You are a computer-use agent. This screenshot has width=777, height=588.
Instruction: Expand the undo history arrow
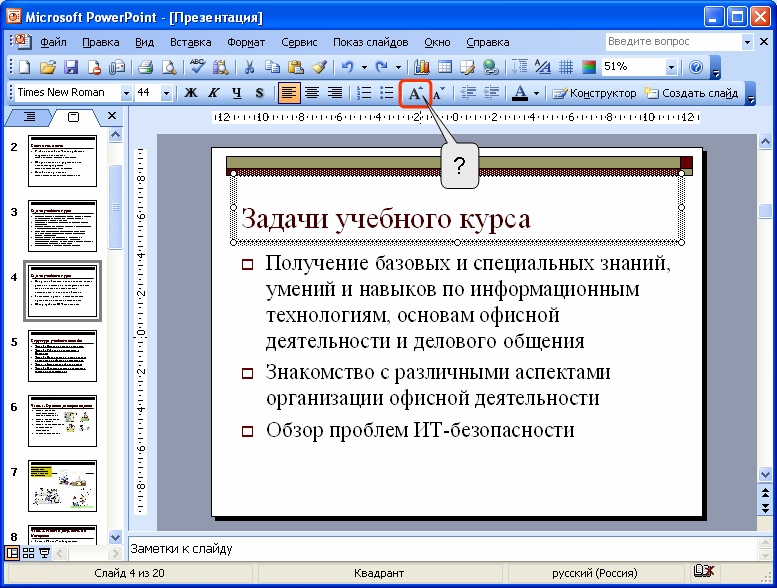pyautogui.click(x=364, y=67)
